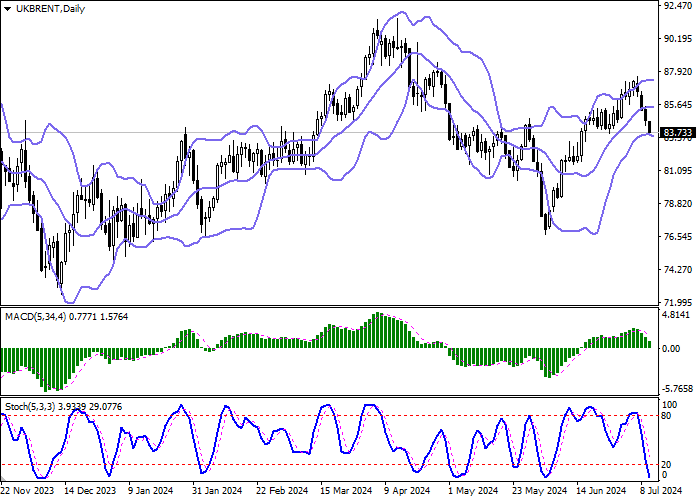697x500 pixels.
Task: Select the 92.470 price axis value
Action: [x=677, y=6]
